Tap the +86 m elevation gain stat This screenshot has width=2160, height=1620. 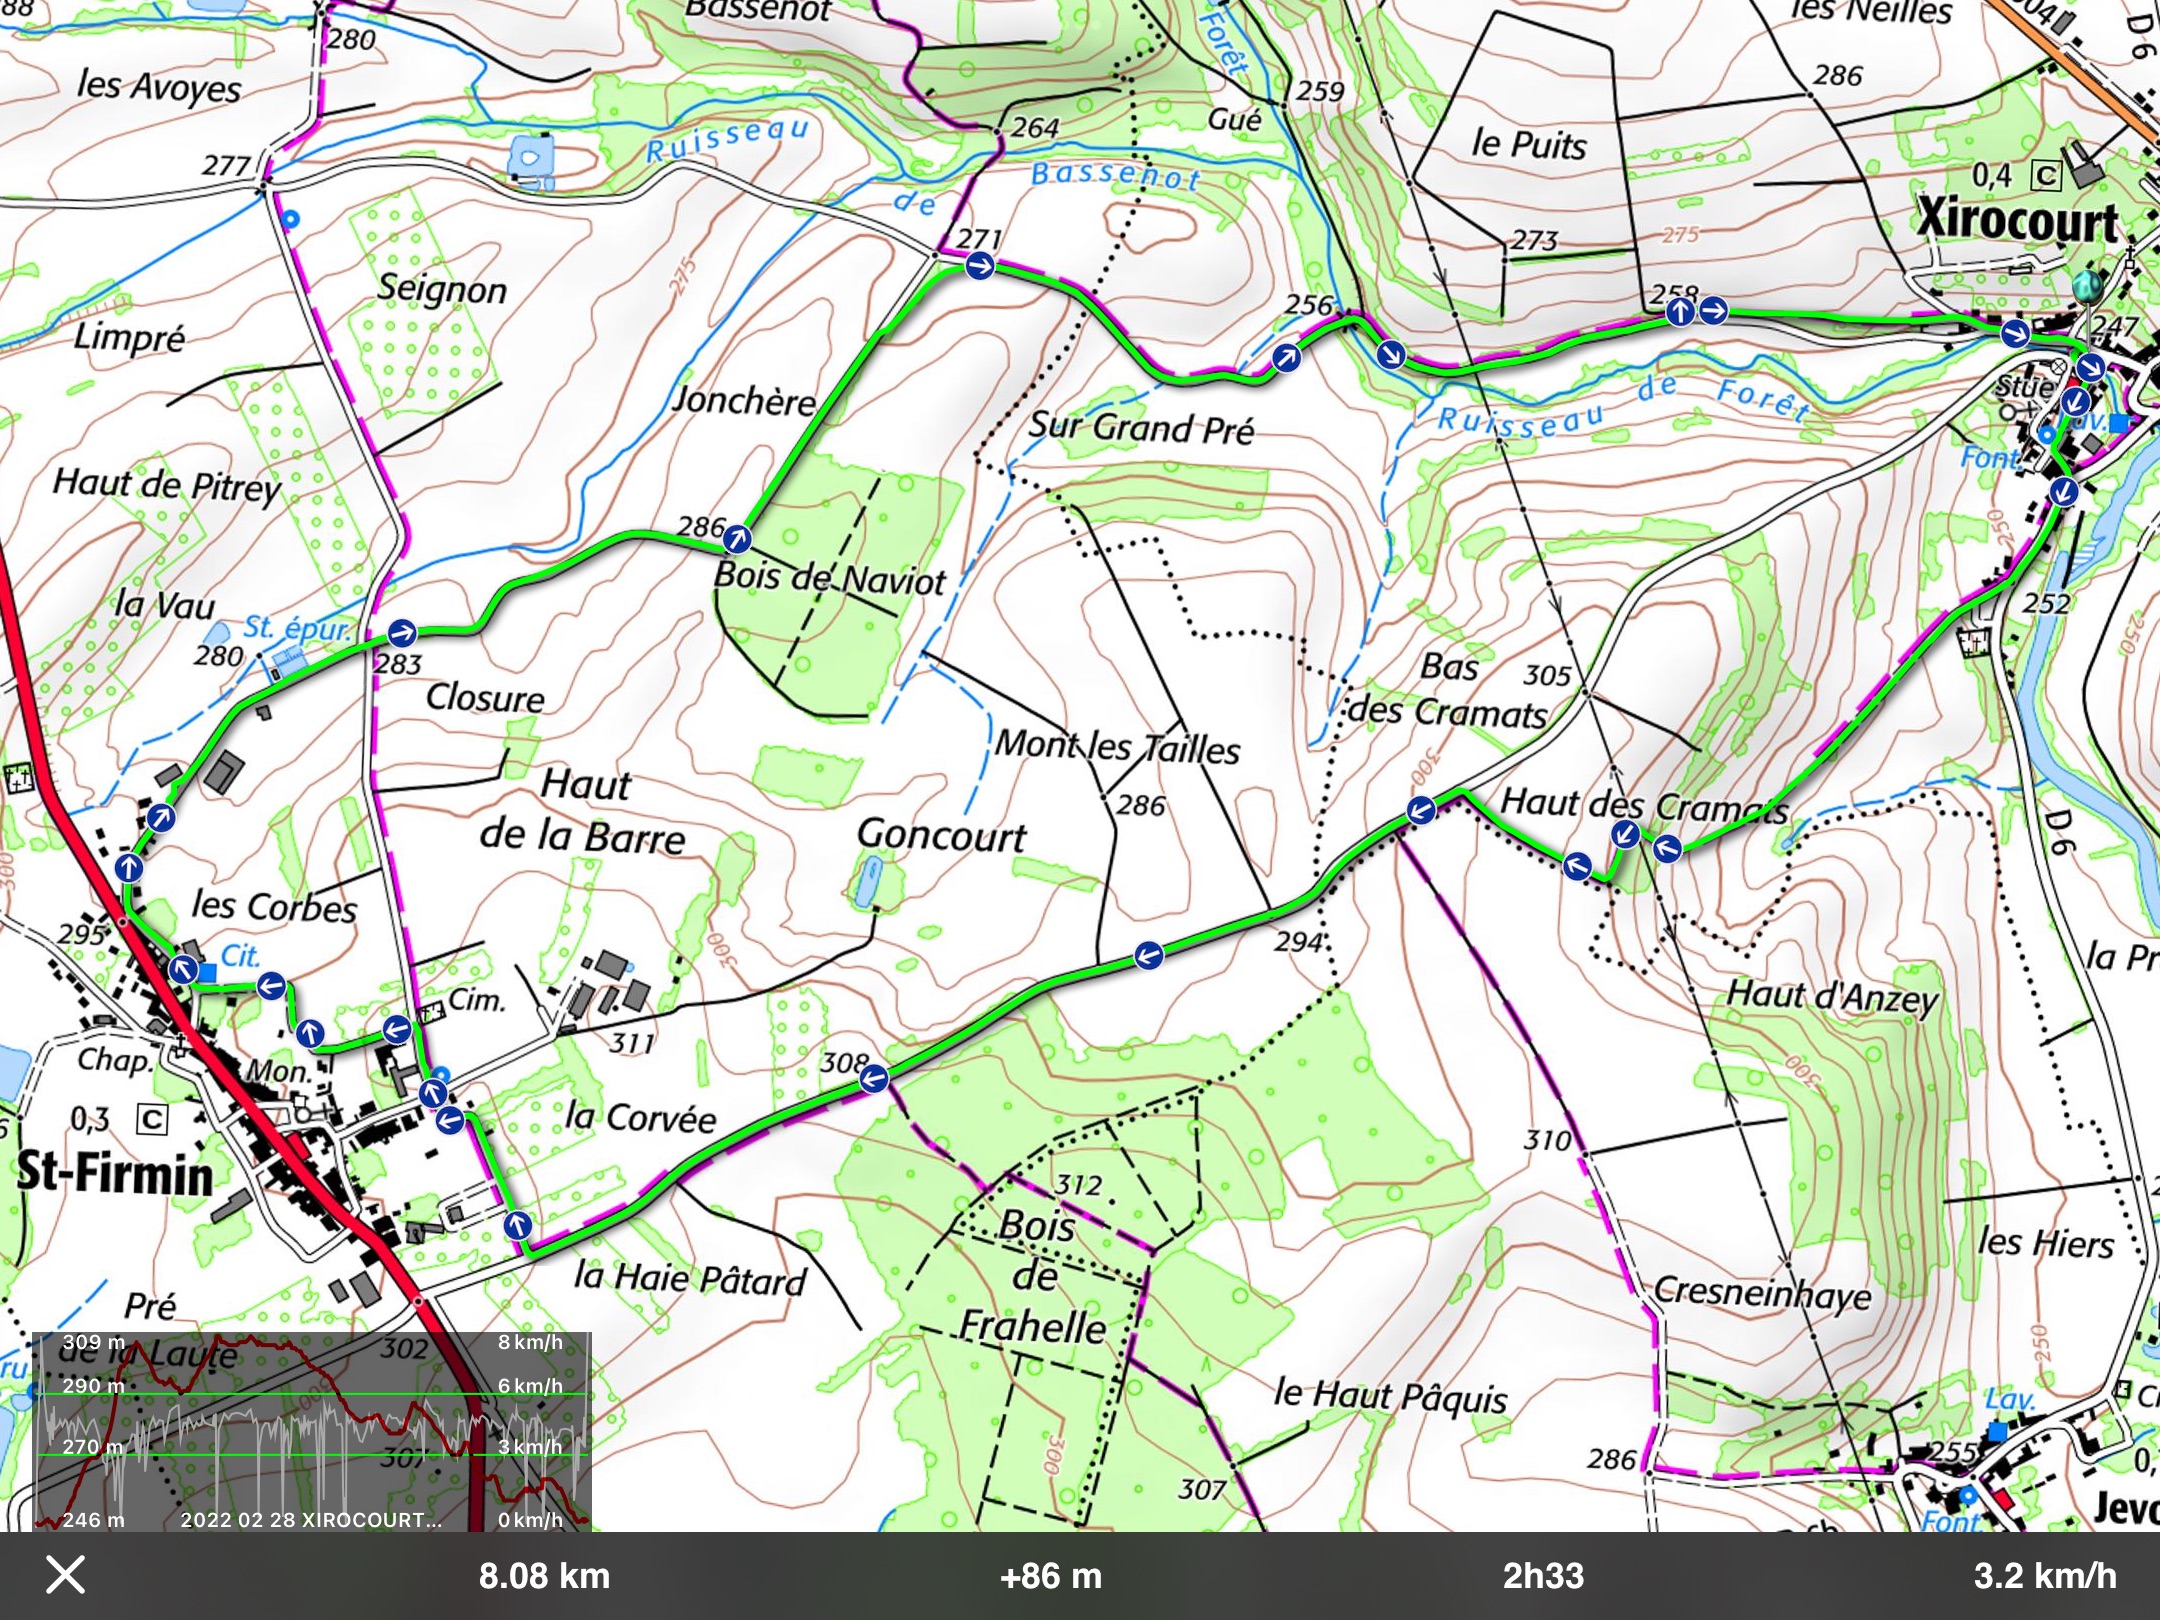[x=1051, y=1576]
